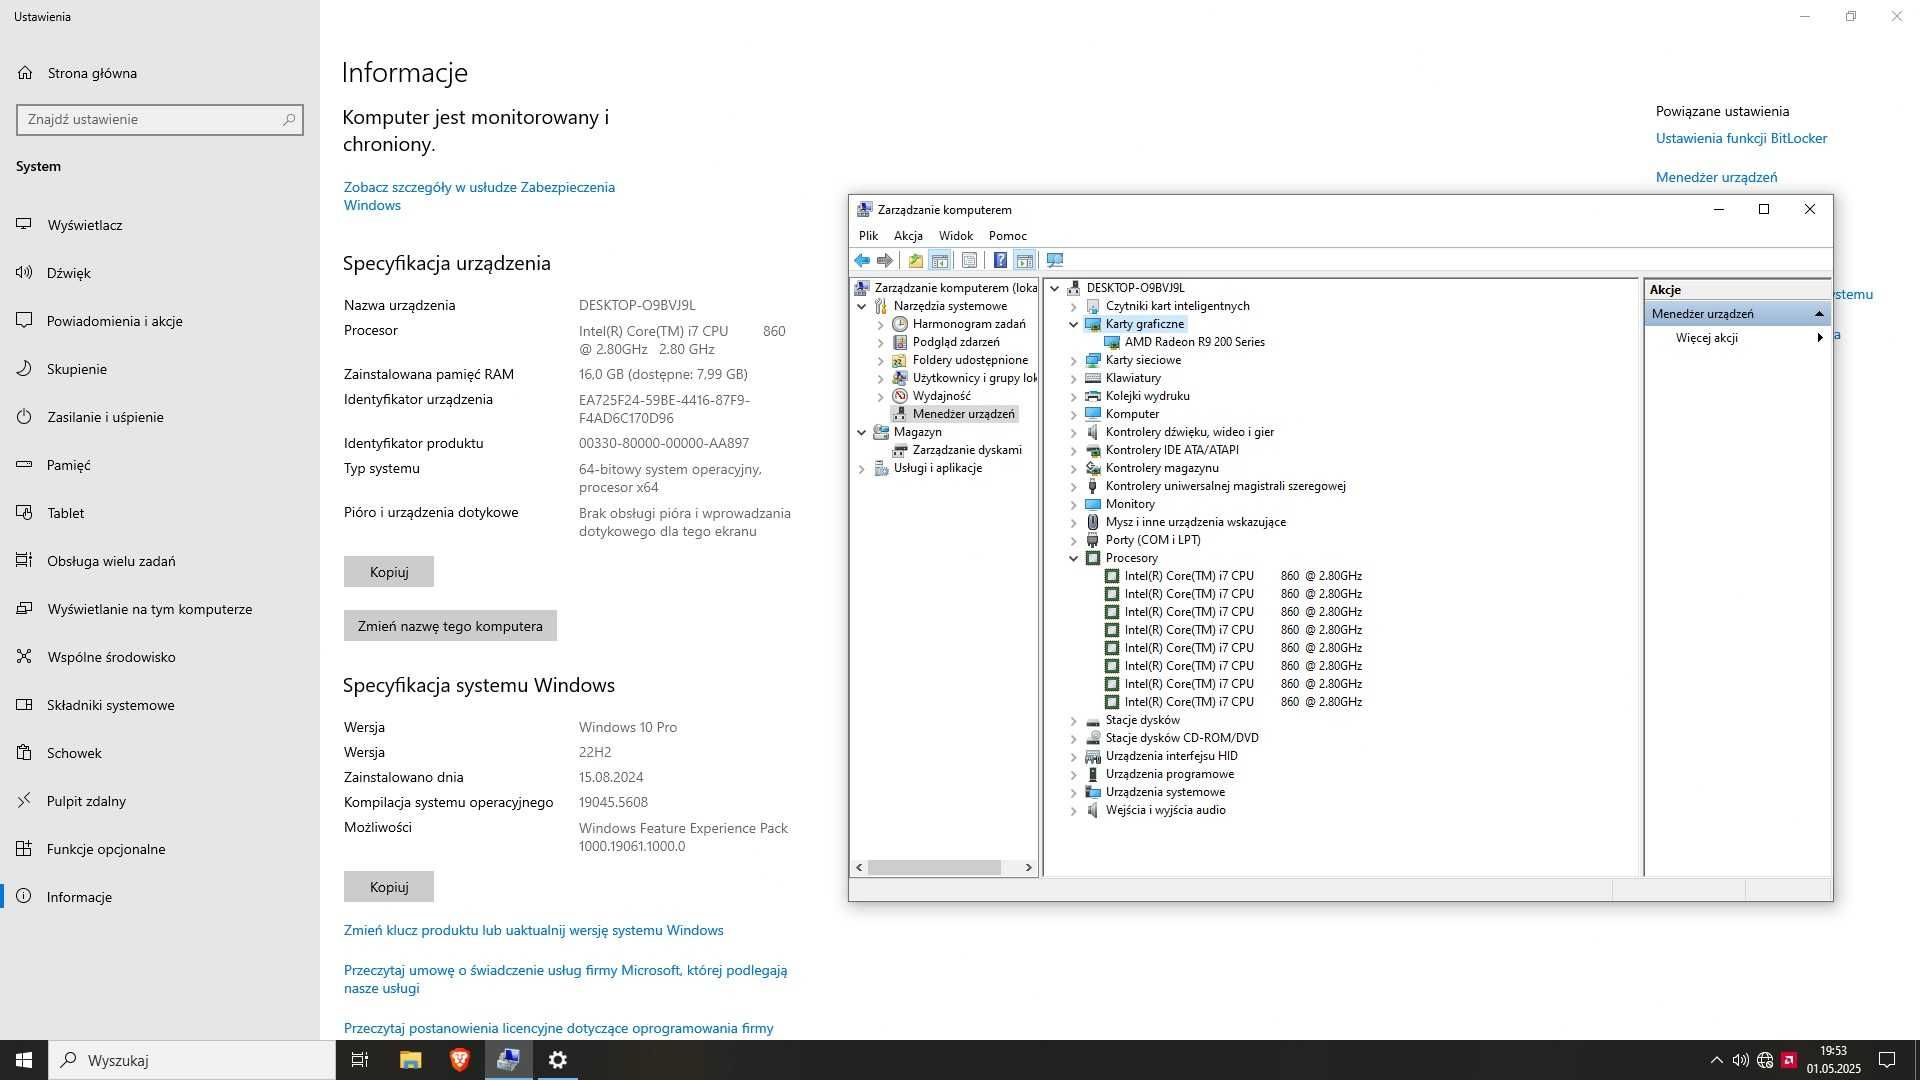Collapse the Menedżer urządzeń actions section arrow

point(1819,314)
